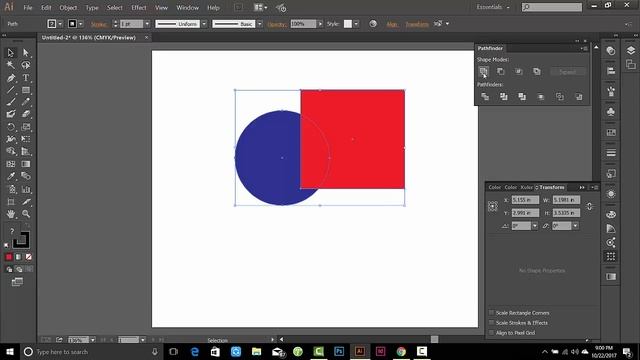Image resolution: width=640 pixels, height=360 pixels.
Task: Switch to the Transform panel tab
Action: [x=552, y=187]
